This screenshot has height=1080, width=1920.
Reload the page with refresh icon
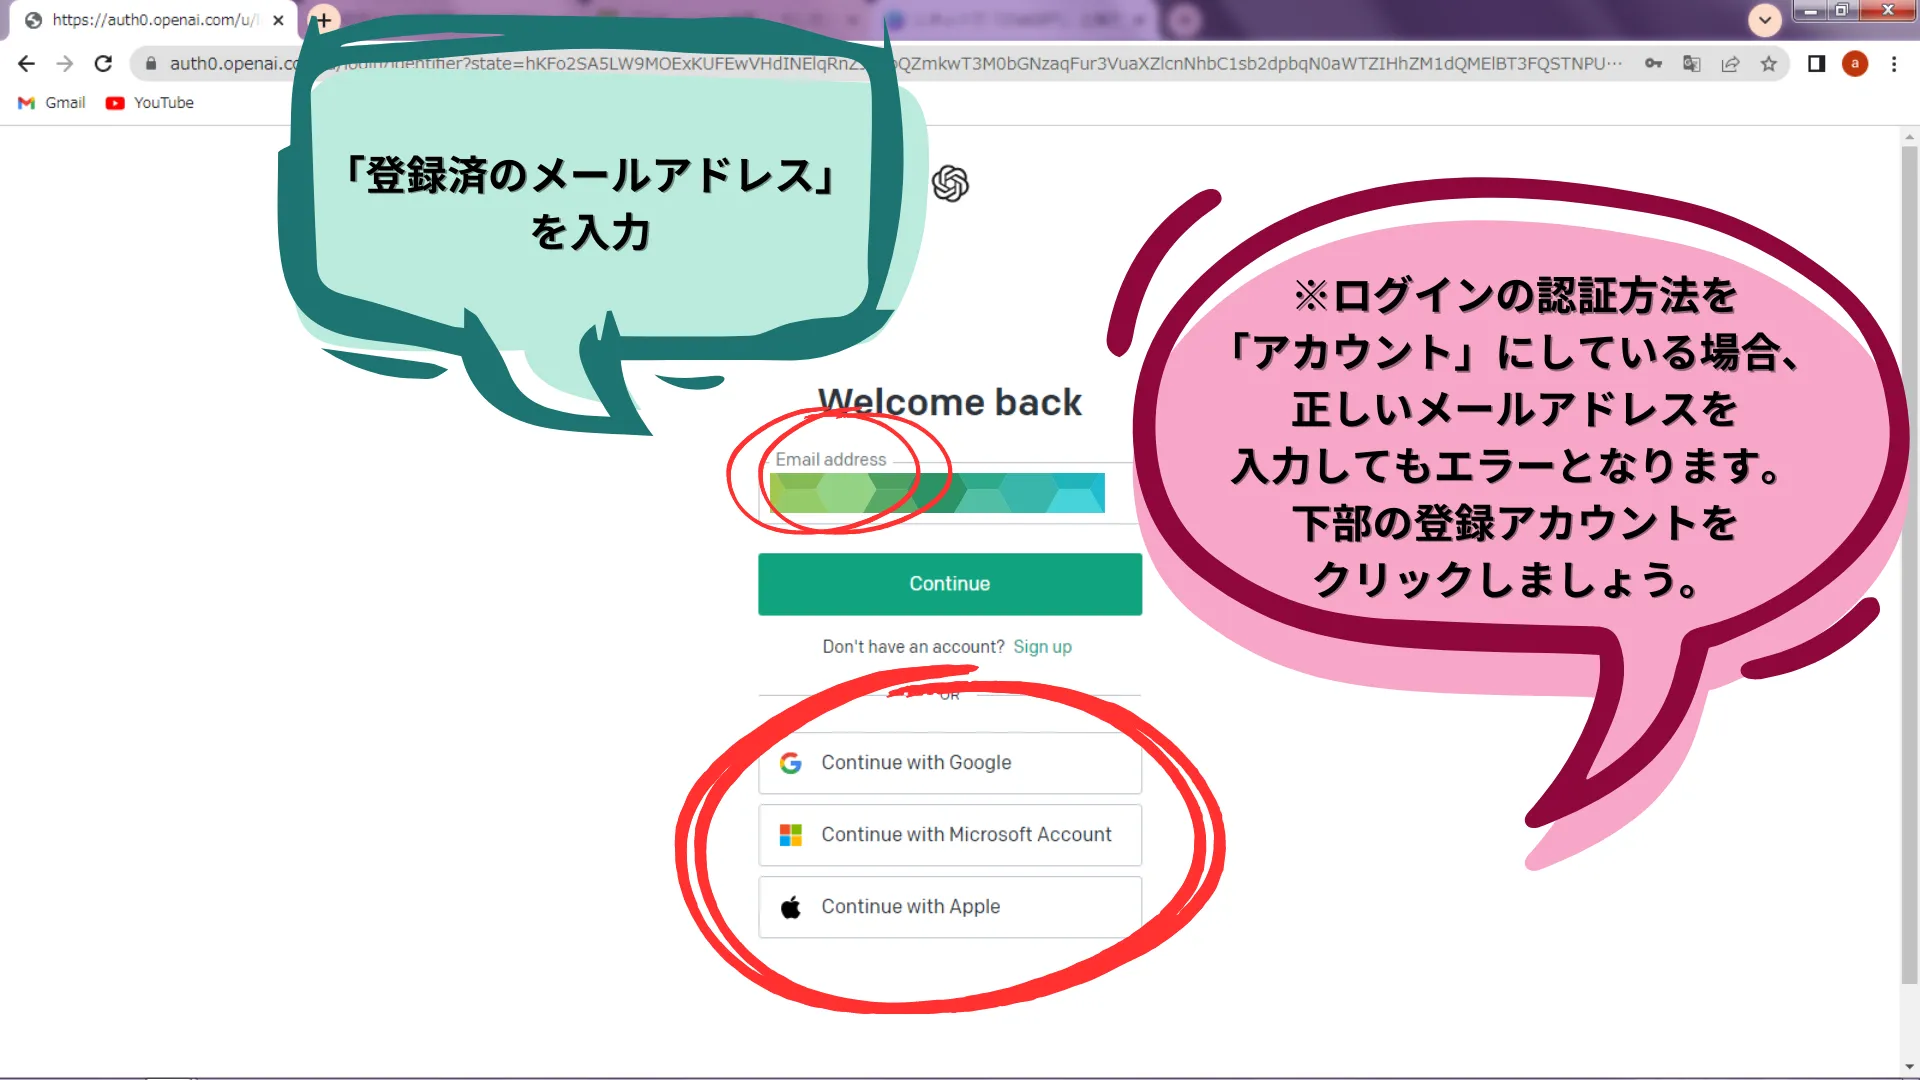[103, 64]
